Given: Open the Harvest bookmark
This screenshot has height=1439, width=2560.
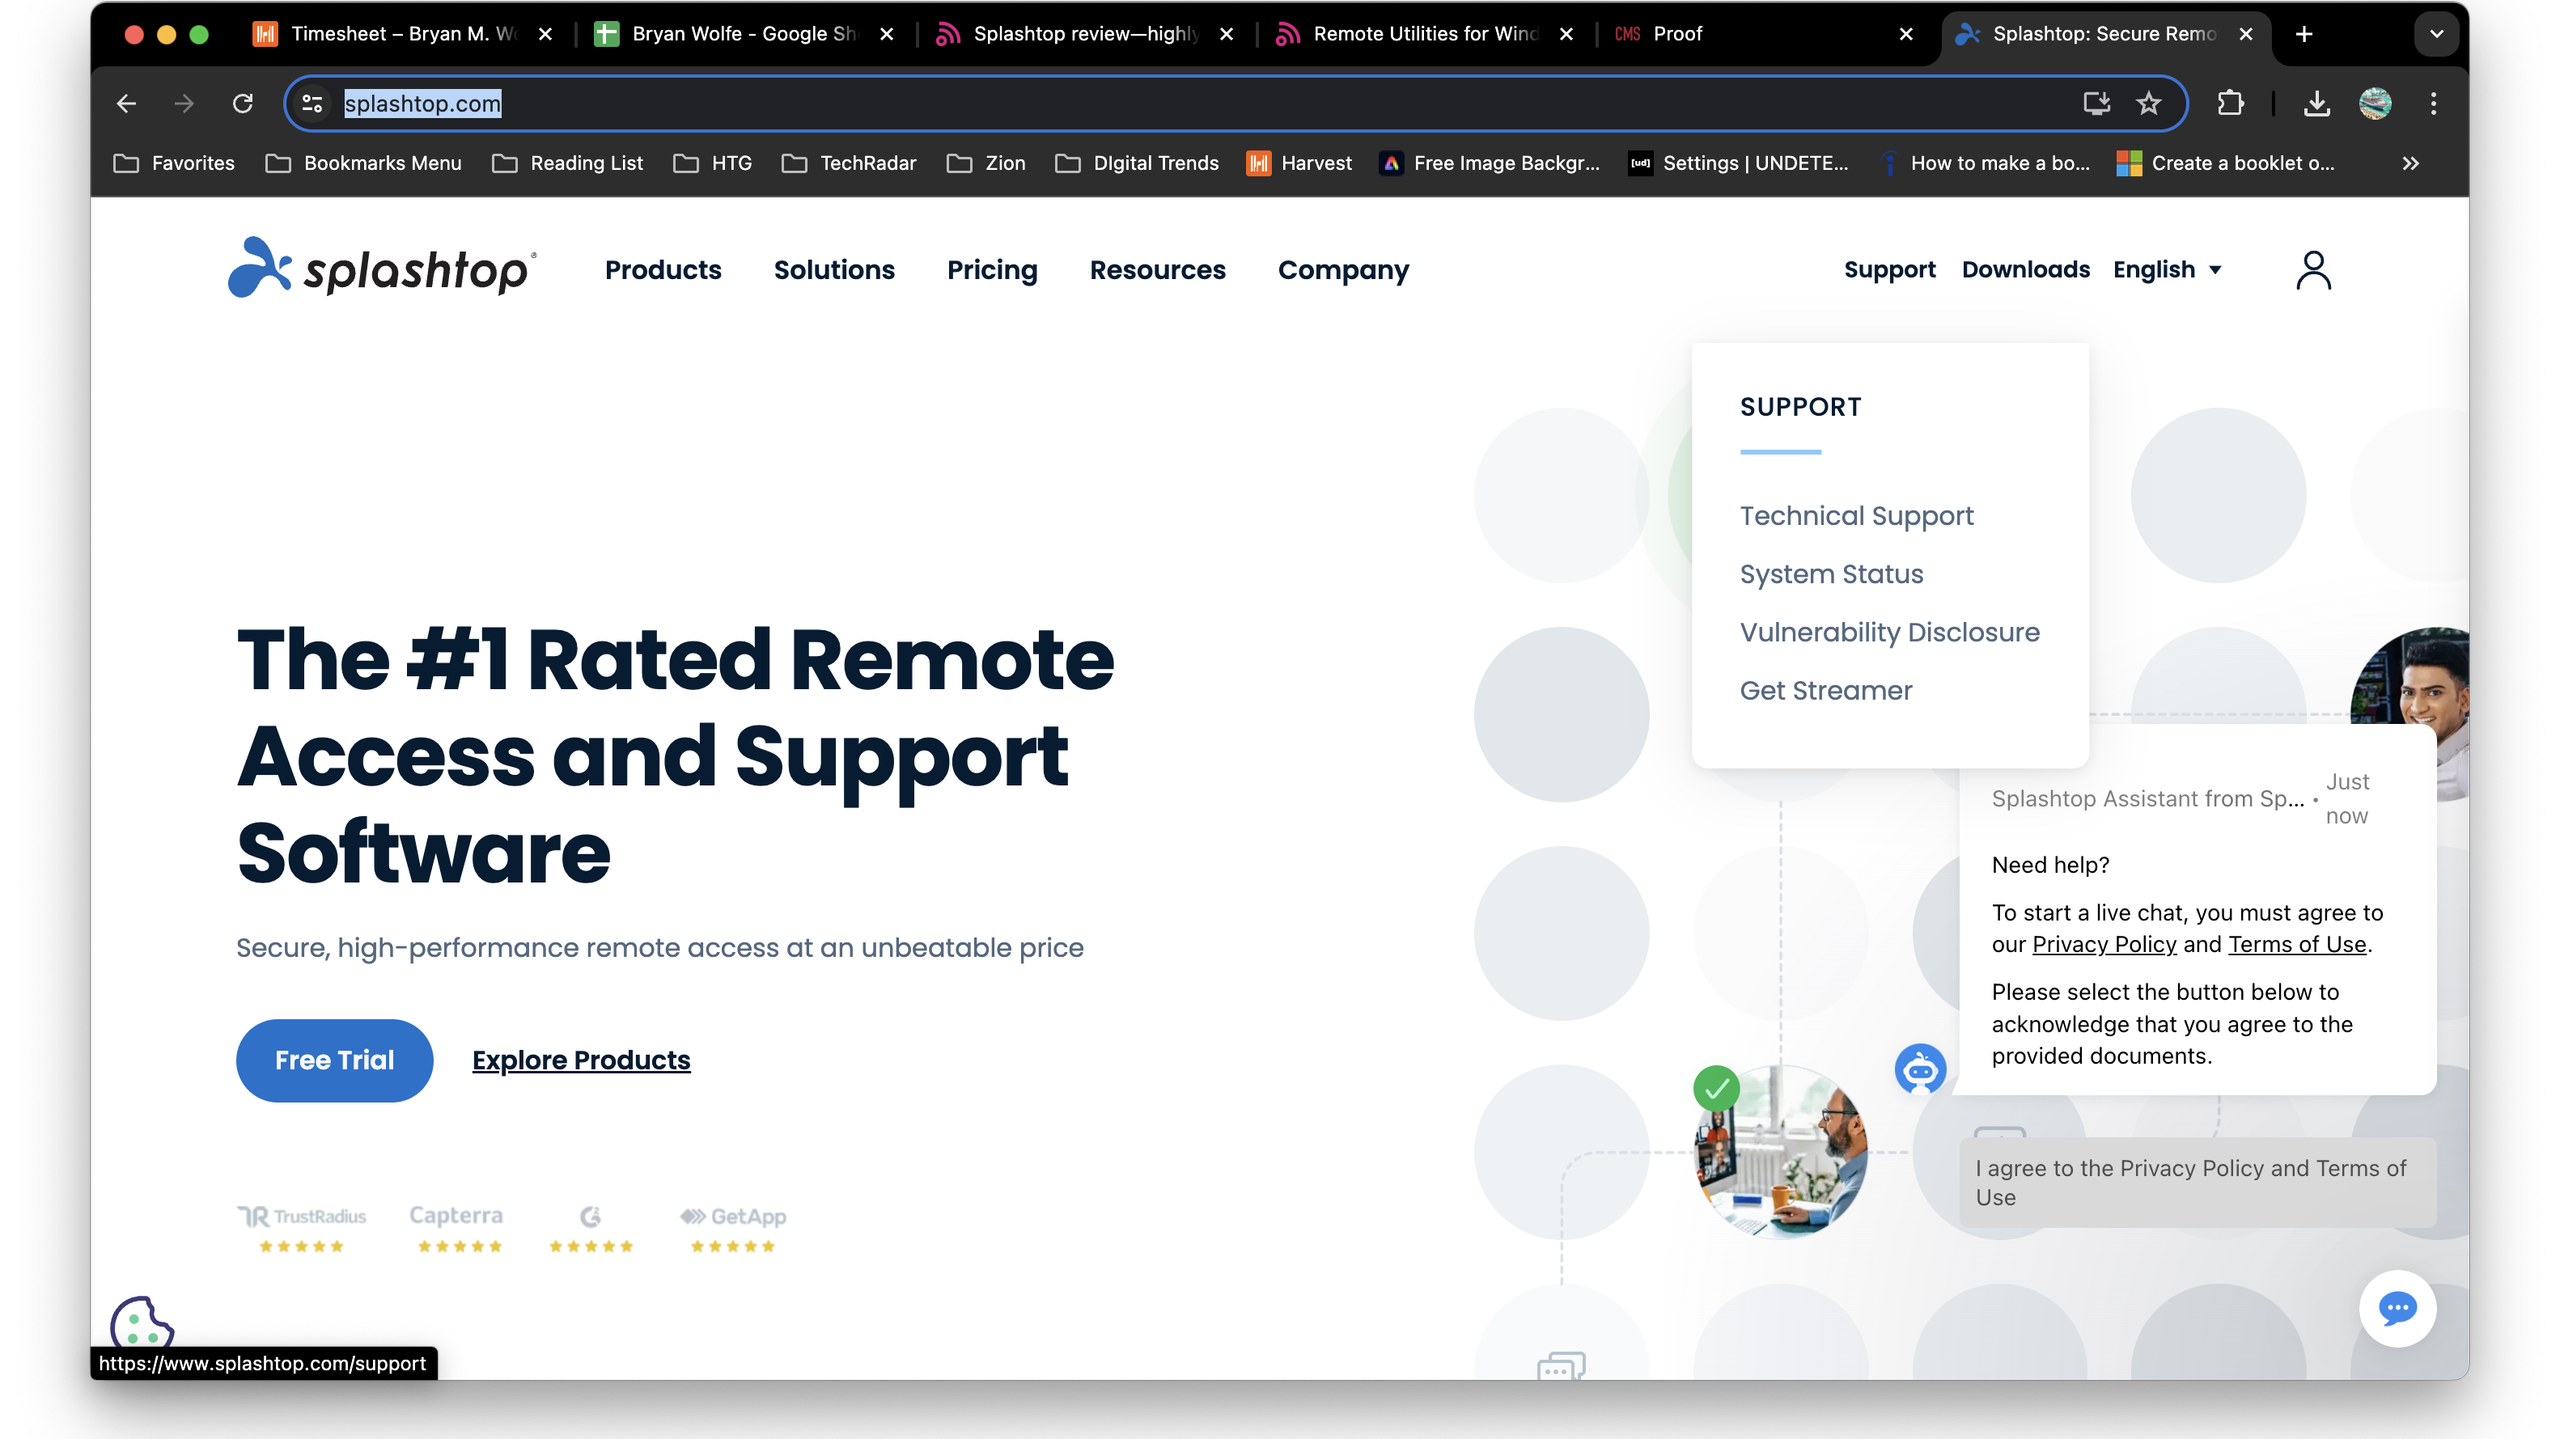Looking at the screenshot, I should pos(1299,163).
